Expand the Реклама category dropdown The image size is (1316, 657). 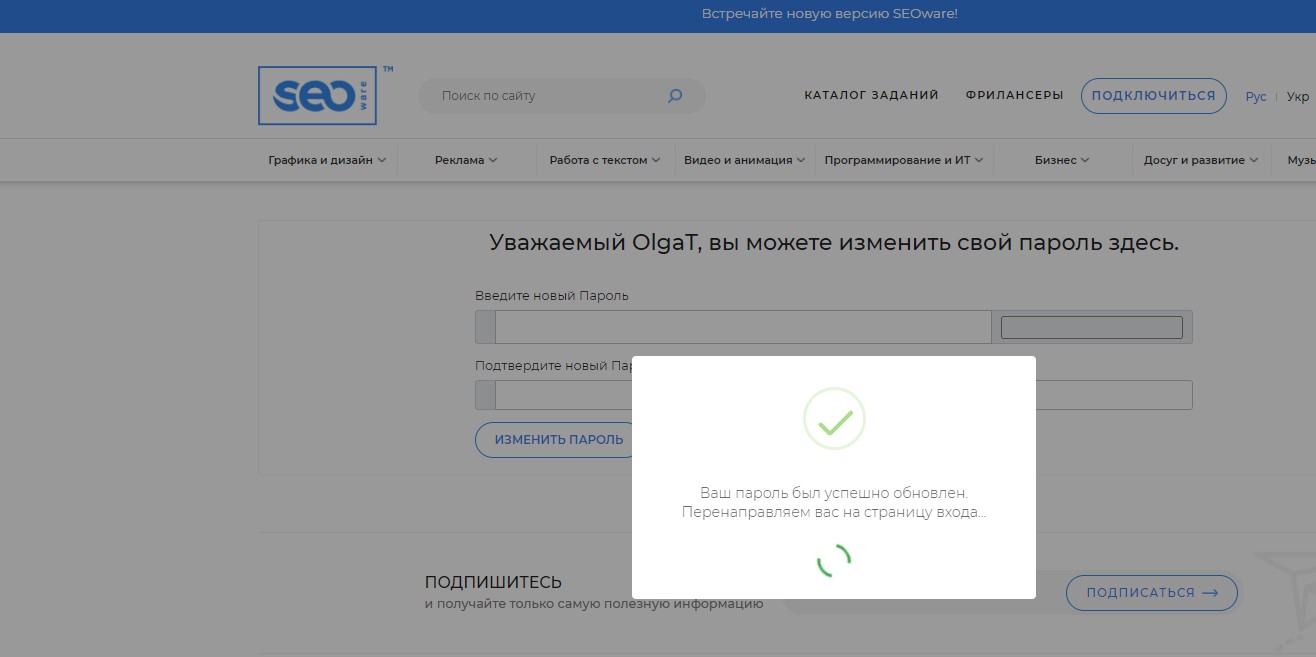466,160
